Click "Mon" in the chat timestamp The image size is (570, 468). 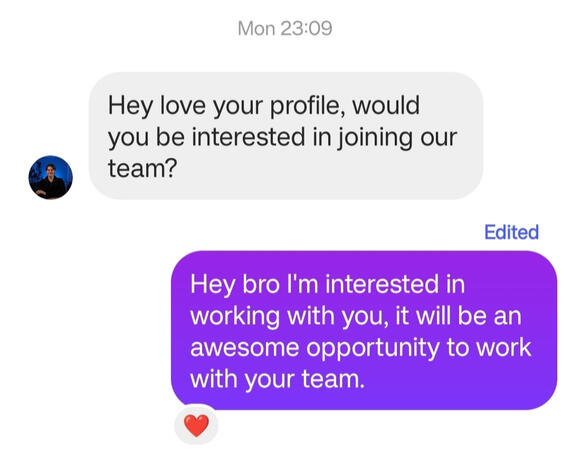(x=256, y=28)
